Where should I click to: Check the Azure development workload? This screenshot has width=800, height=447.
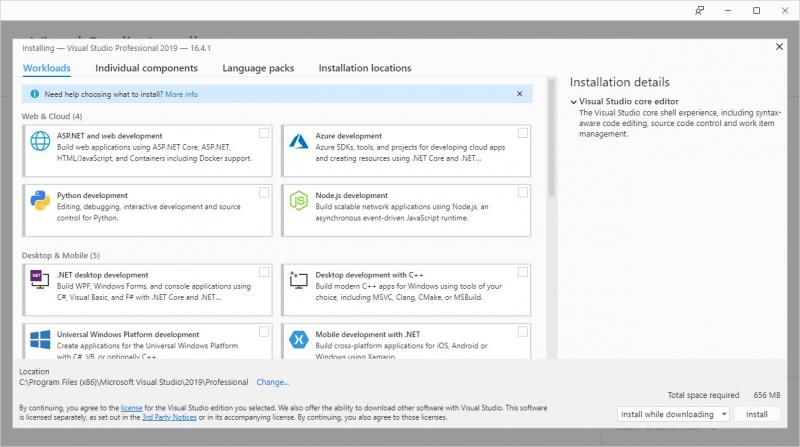(522, 133)
